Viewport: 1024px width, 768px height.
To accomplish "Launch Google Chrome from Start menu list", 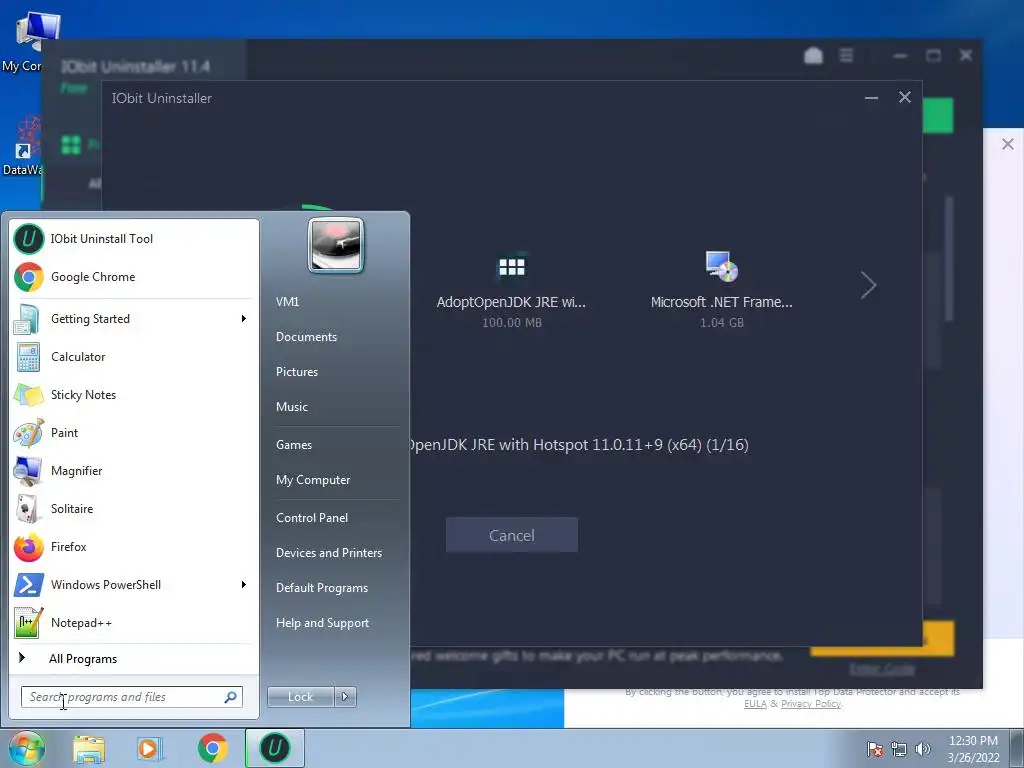I will pos(134,277).
